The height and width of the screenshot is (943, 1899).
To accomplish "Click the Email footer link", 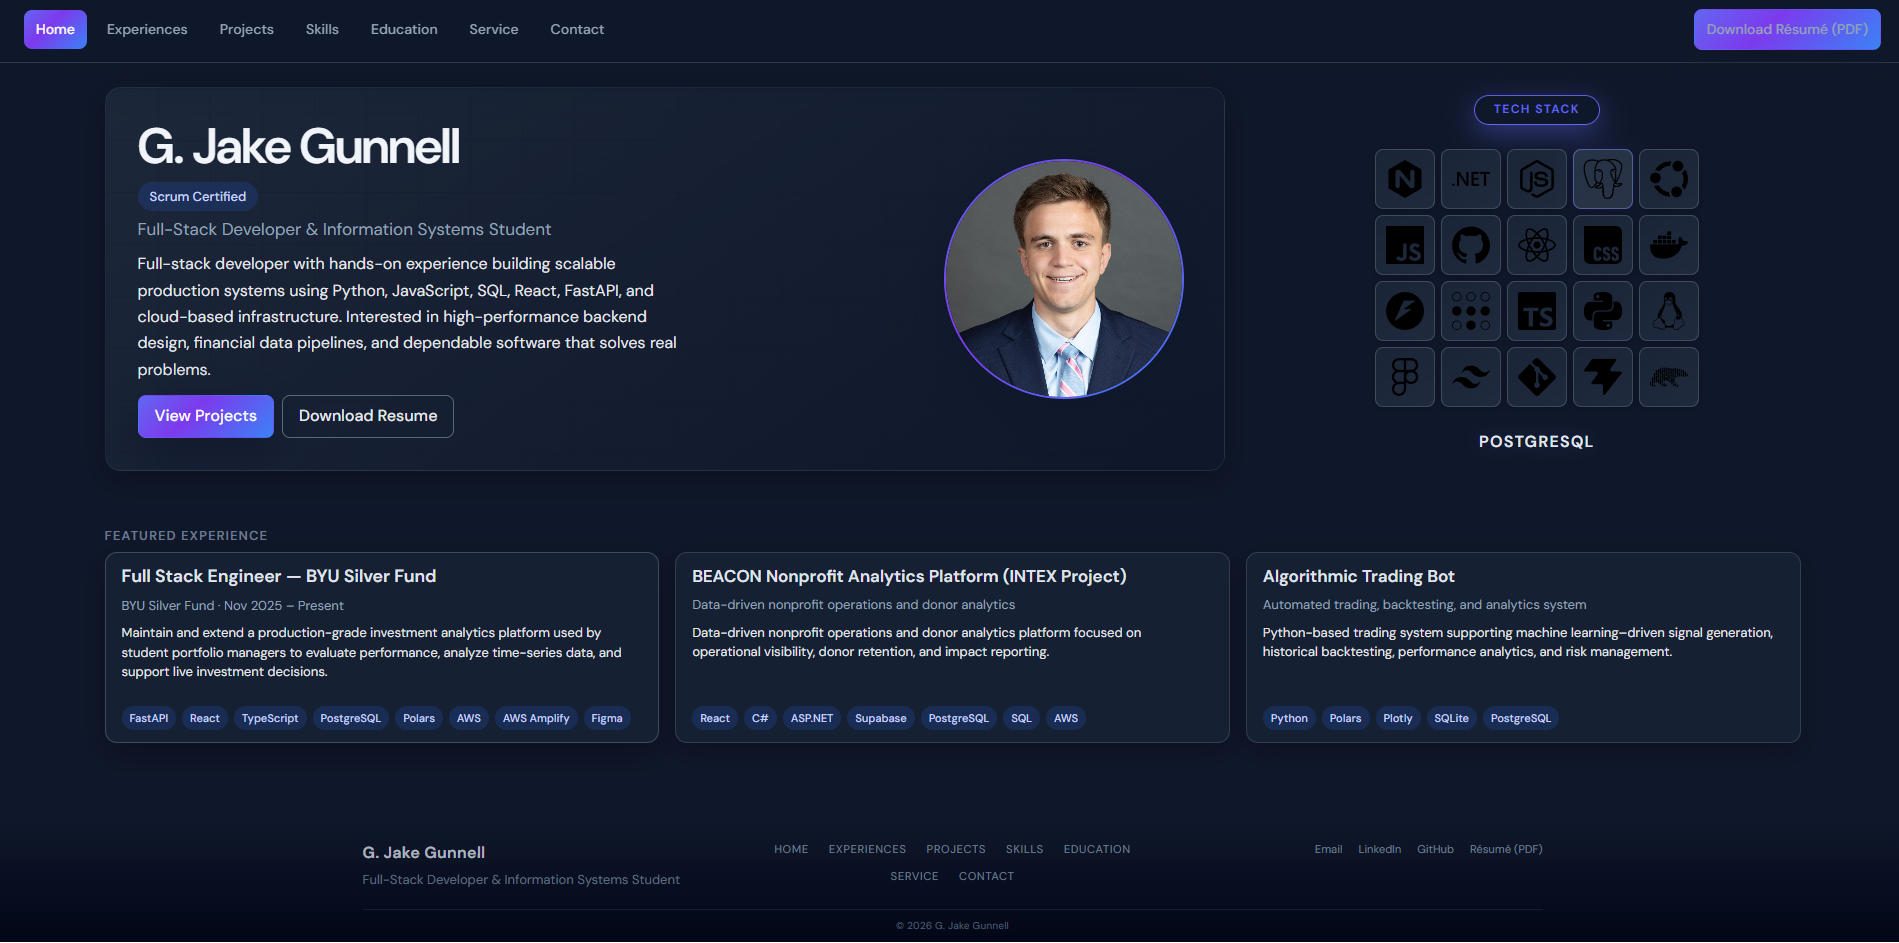I will click(1328, 849).
